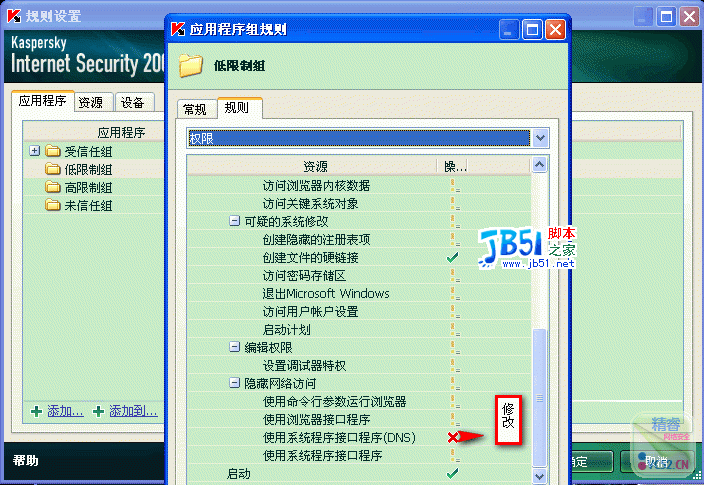Select the 退出Microsoft Windows row
The image size is (704, 485).
(359, 293)
